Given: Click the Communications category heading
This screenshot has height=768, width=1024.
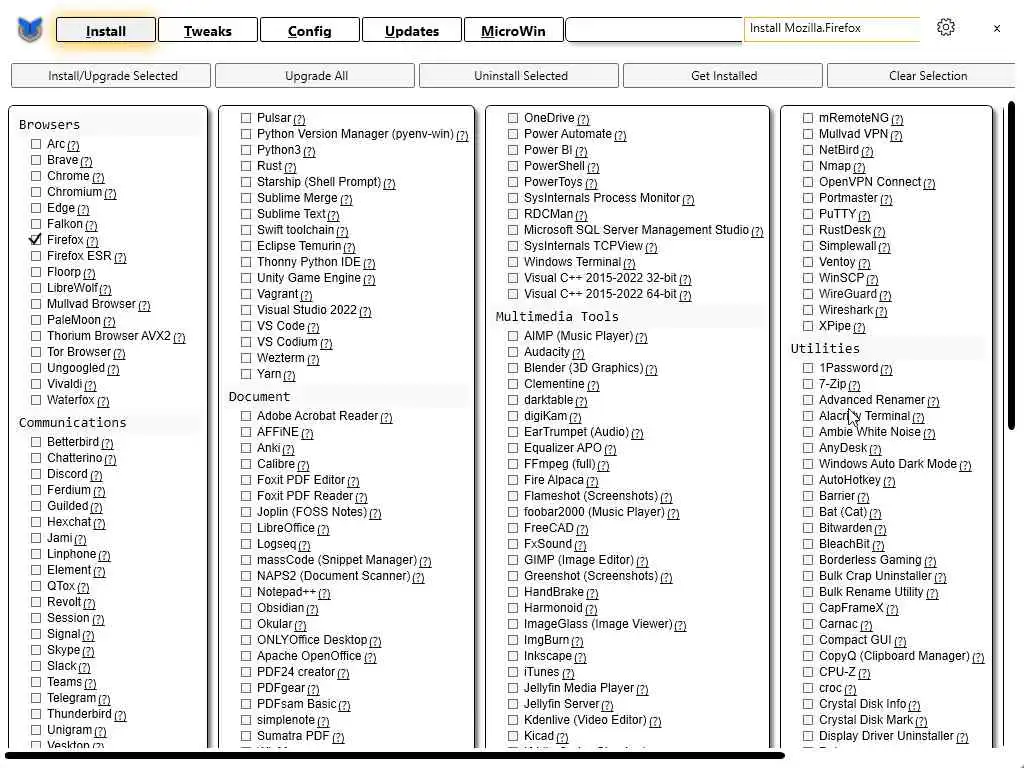Looking at the screenshot, I should click(x=72, y=423).
